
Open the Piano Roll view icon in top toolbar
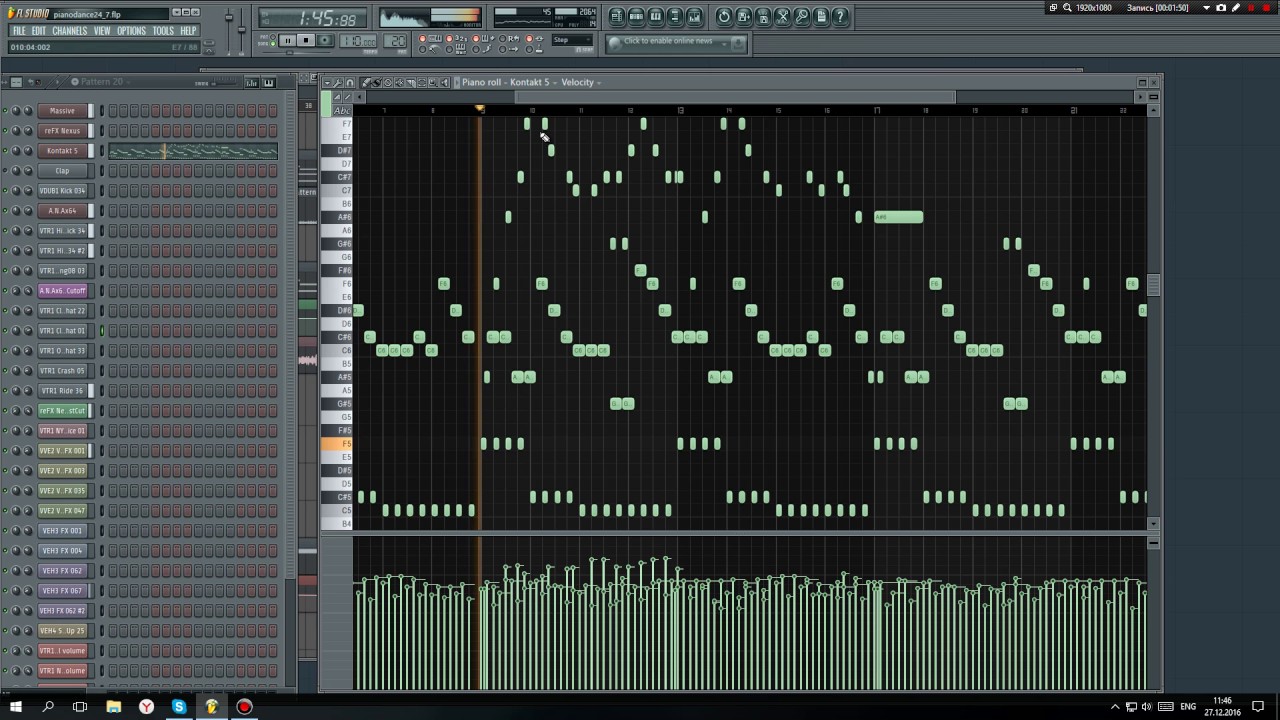click(655, 17)
